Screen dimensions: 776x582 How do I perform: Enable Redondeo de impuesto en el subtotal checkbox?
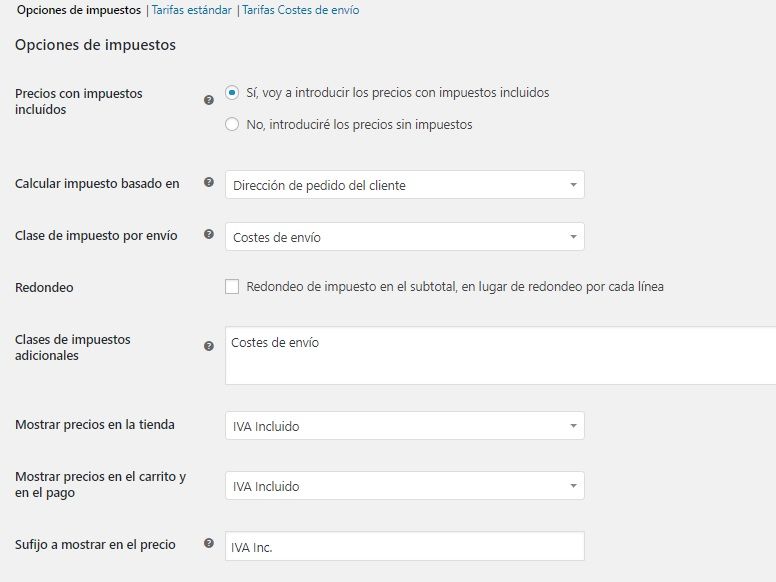click(232, 287)
